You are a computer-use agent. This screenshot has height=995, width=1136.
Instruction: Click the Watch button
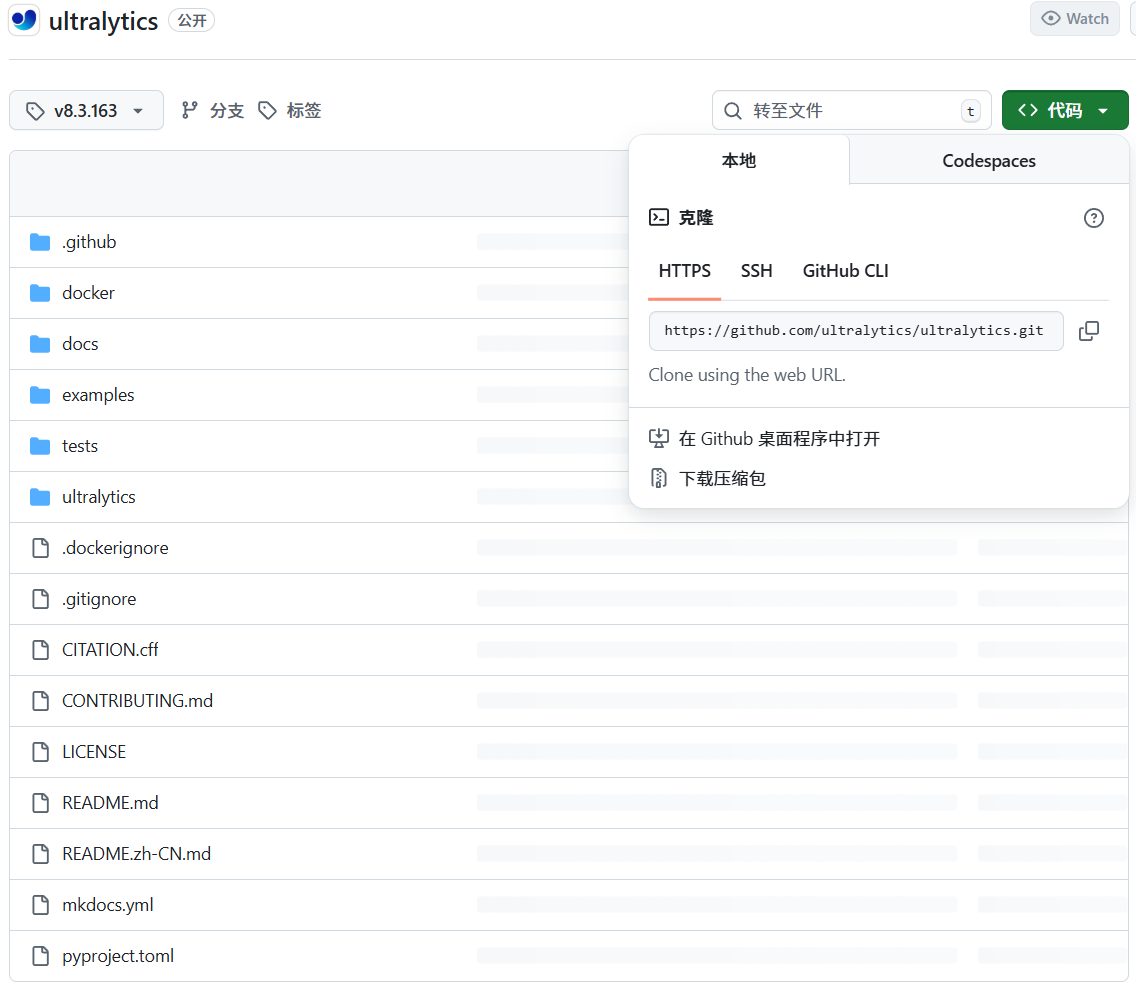[1074, 19]
